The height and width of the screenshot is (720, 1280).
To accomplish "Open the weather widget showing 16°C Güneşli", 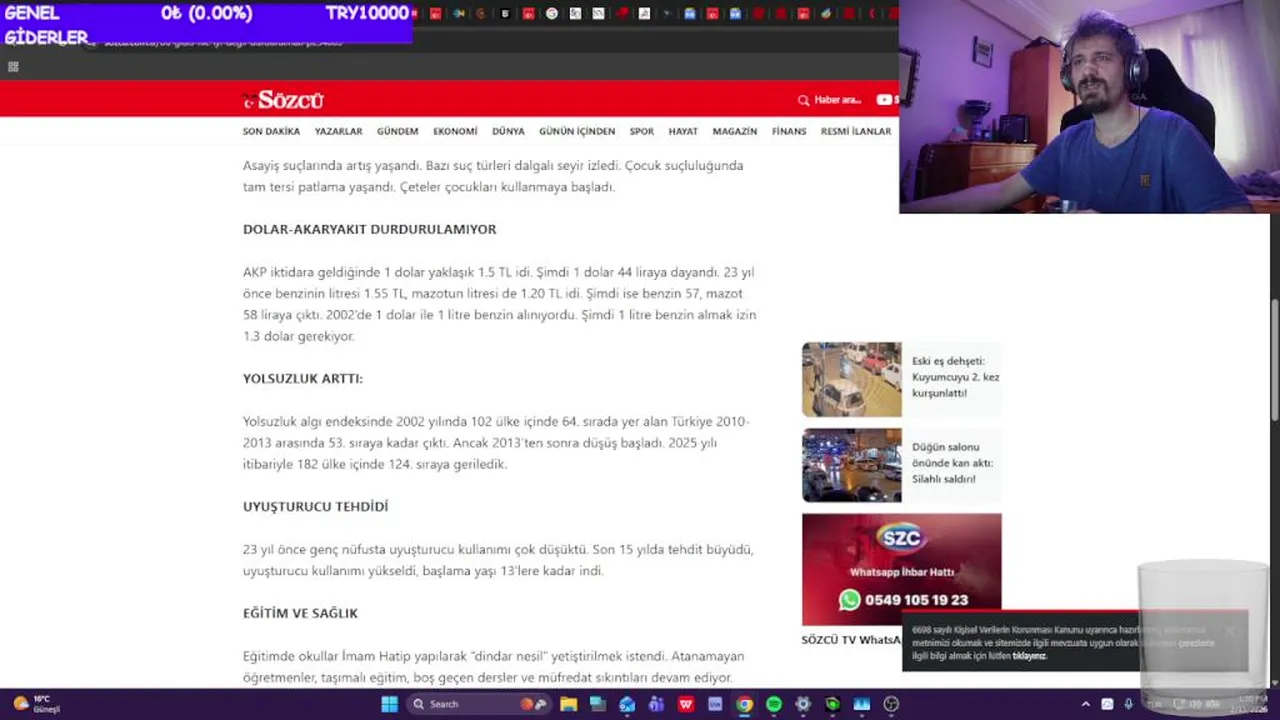I will (x=36, y=704).
